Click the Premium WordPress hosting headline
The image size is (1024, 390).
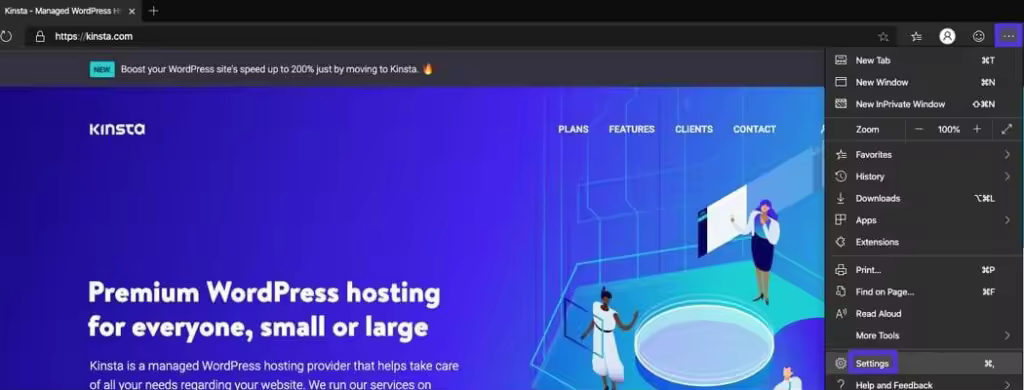click(264, 310)
